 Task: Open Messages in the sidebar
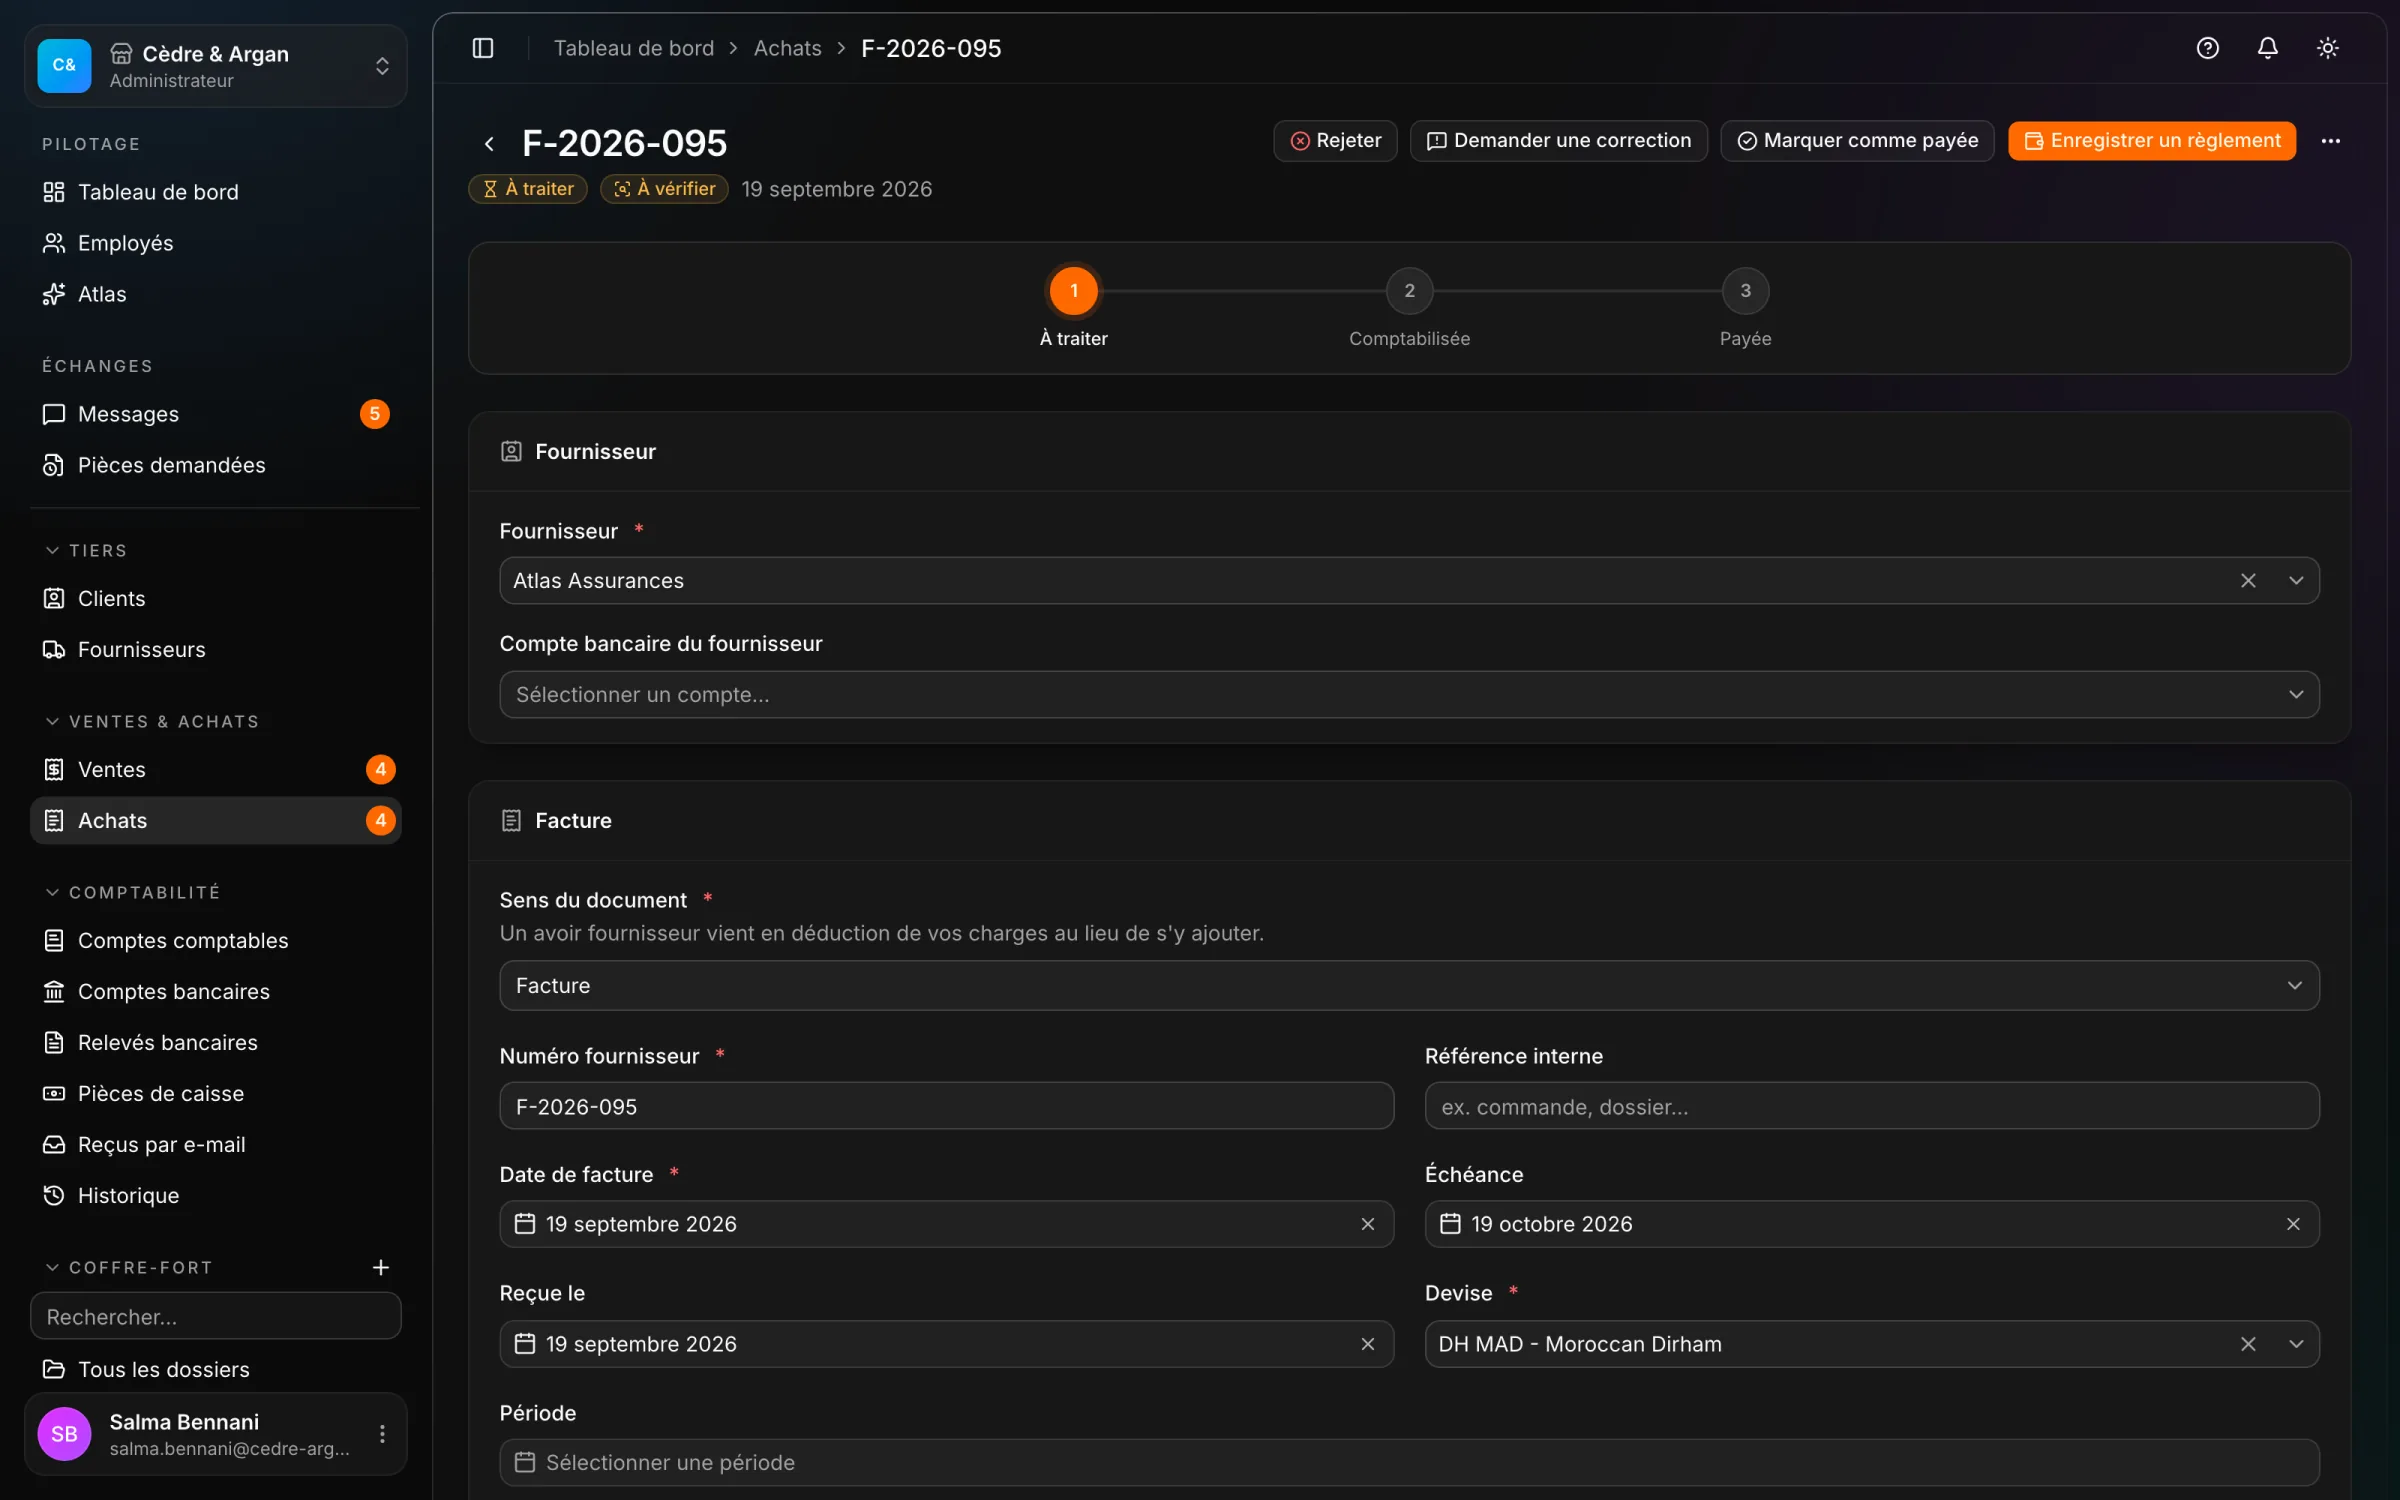[x=216, y=414]
